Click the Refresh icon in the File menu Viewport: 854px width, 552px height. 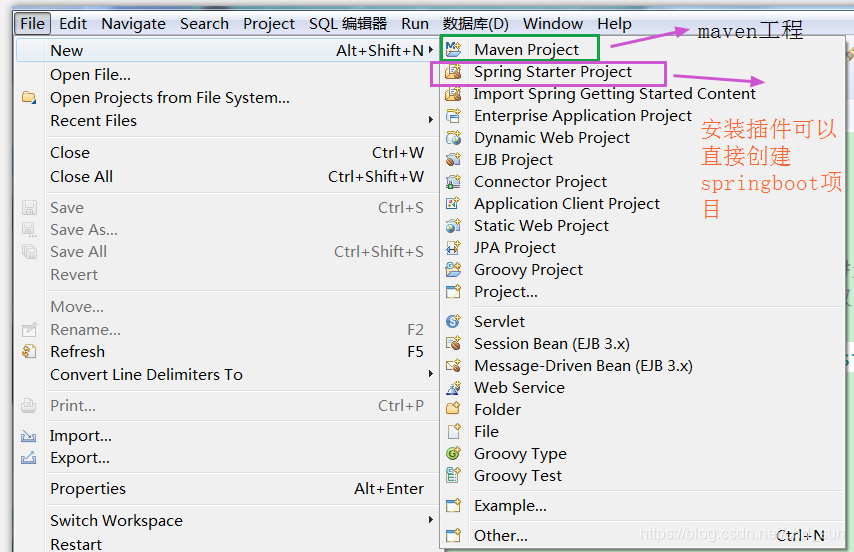[29, 352]
